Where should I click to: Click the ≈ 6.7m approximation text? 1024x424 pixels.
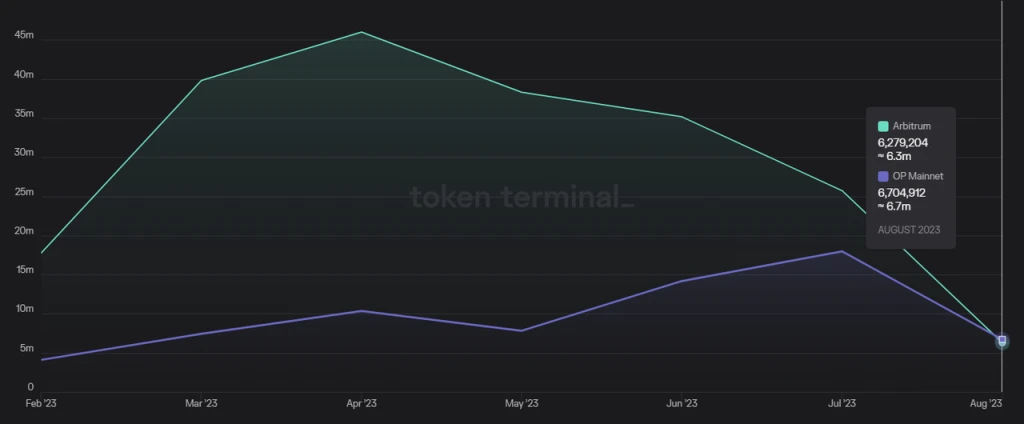point(894,206)
